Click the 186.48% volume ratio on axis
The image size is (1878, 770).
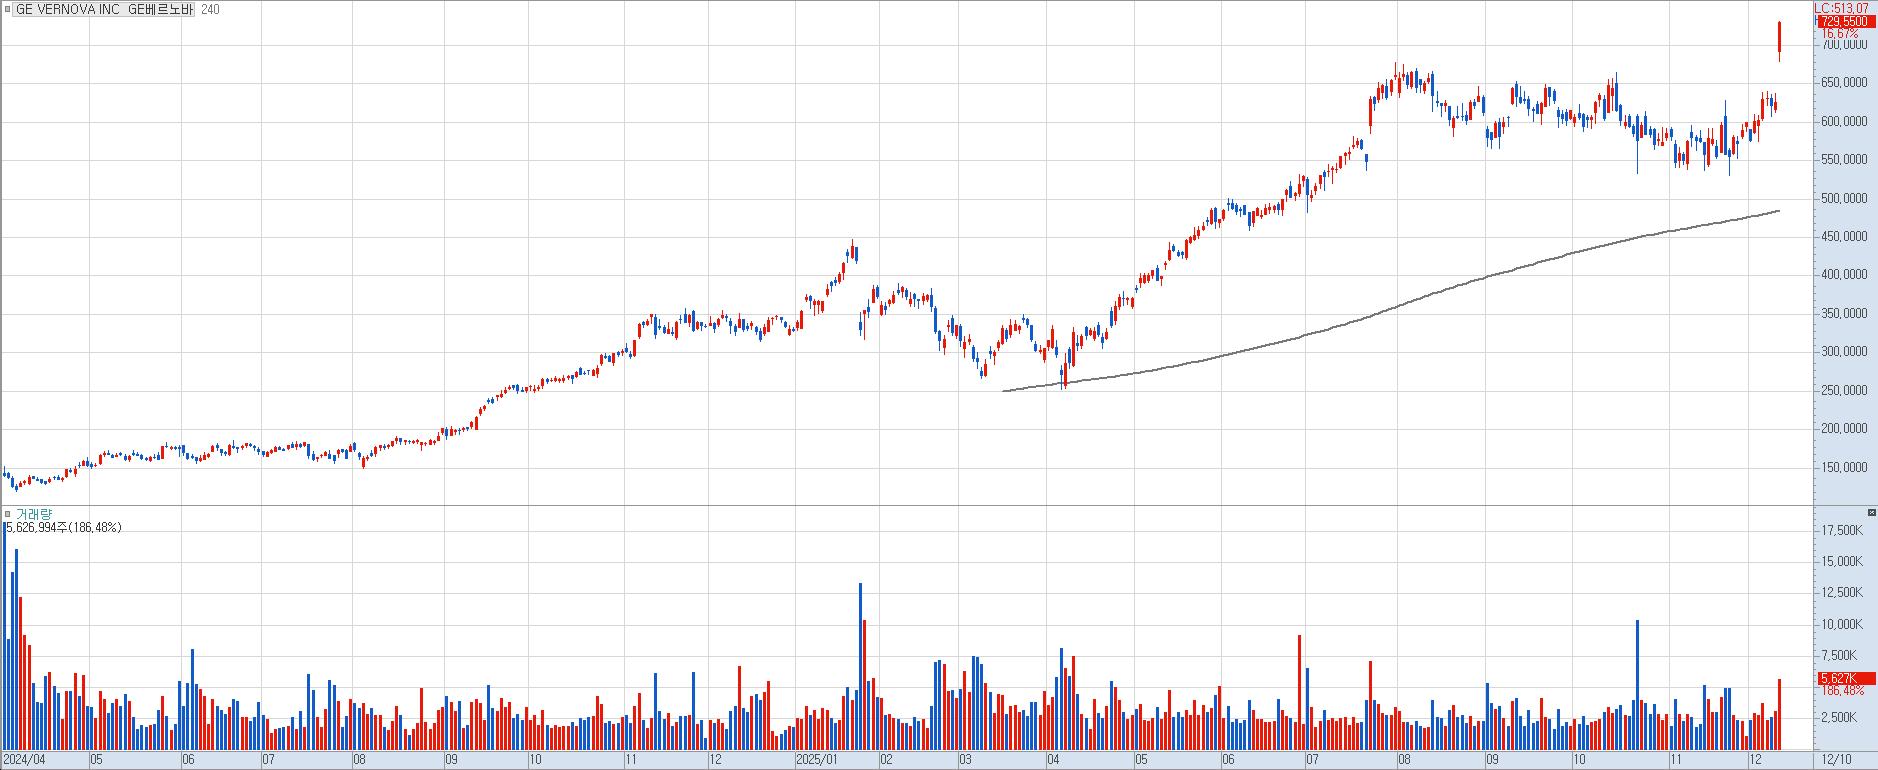coord(1843,691)
